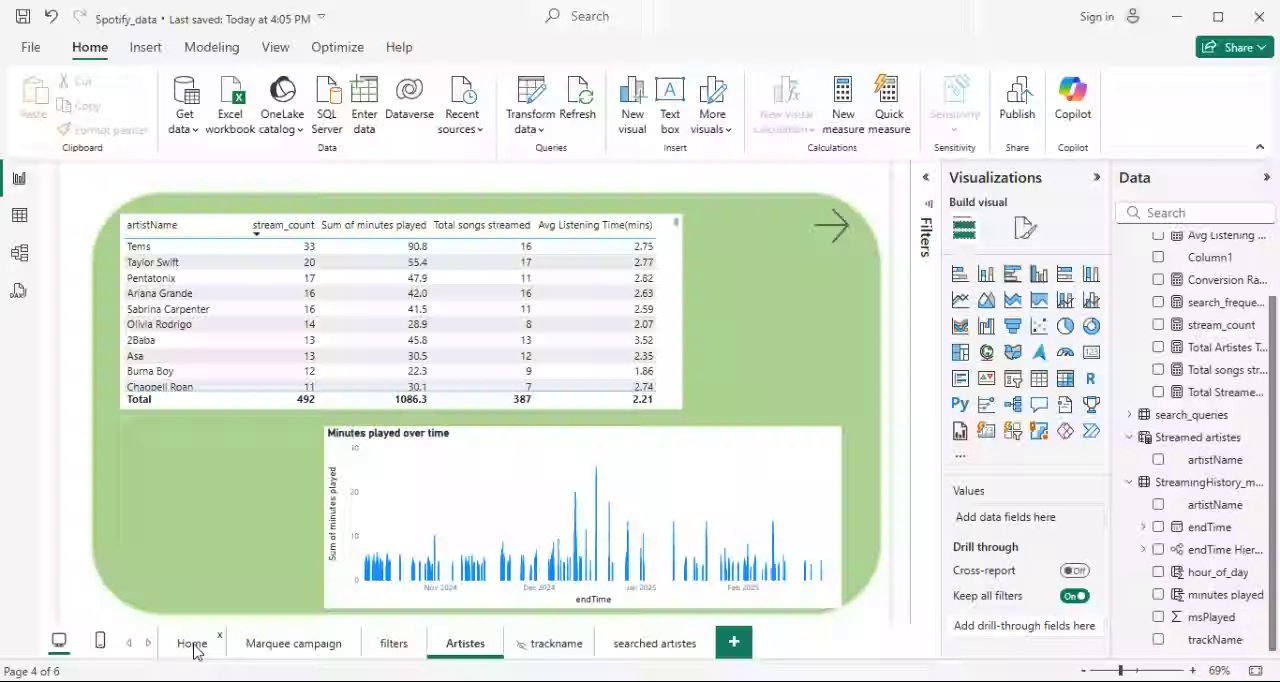Check the trackName field checkbox

click(1158, 640)
